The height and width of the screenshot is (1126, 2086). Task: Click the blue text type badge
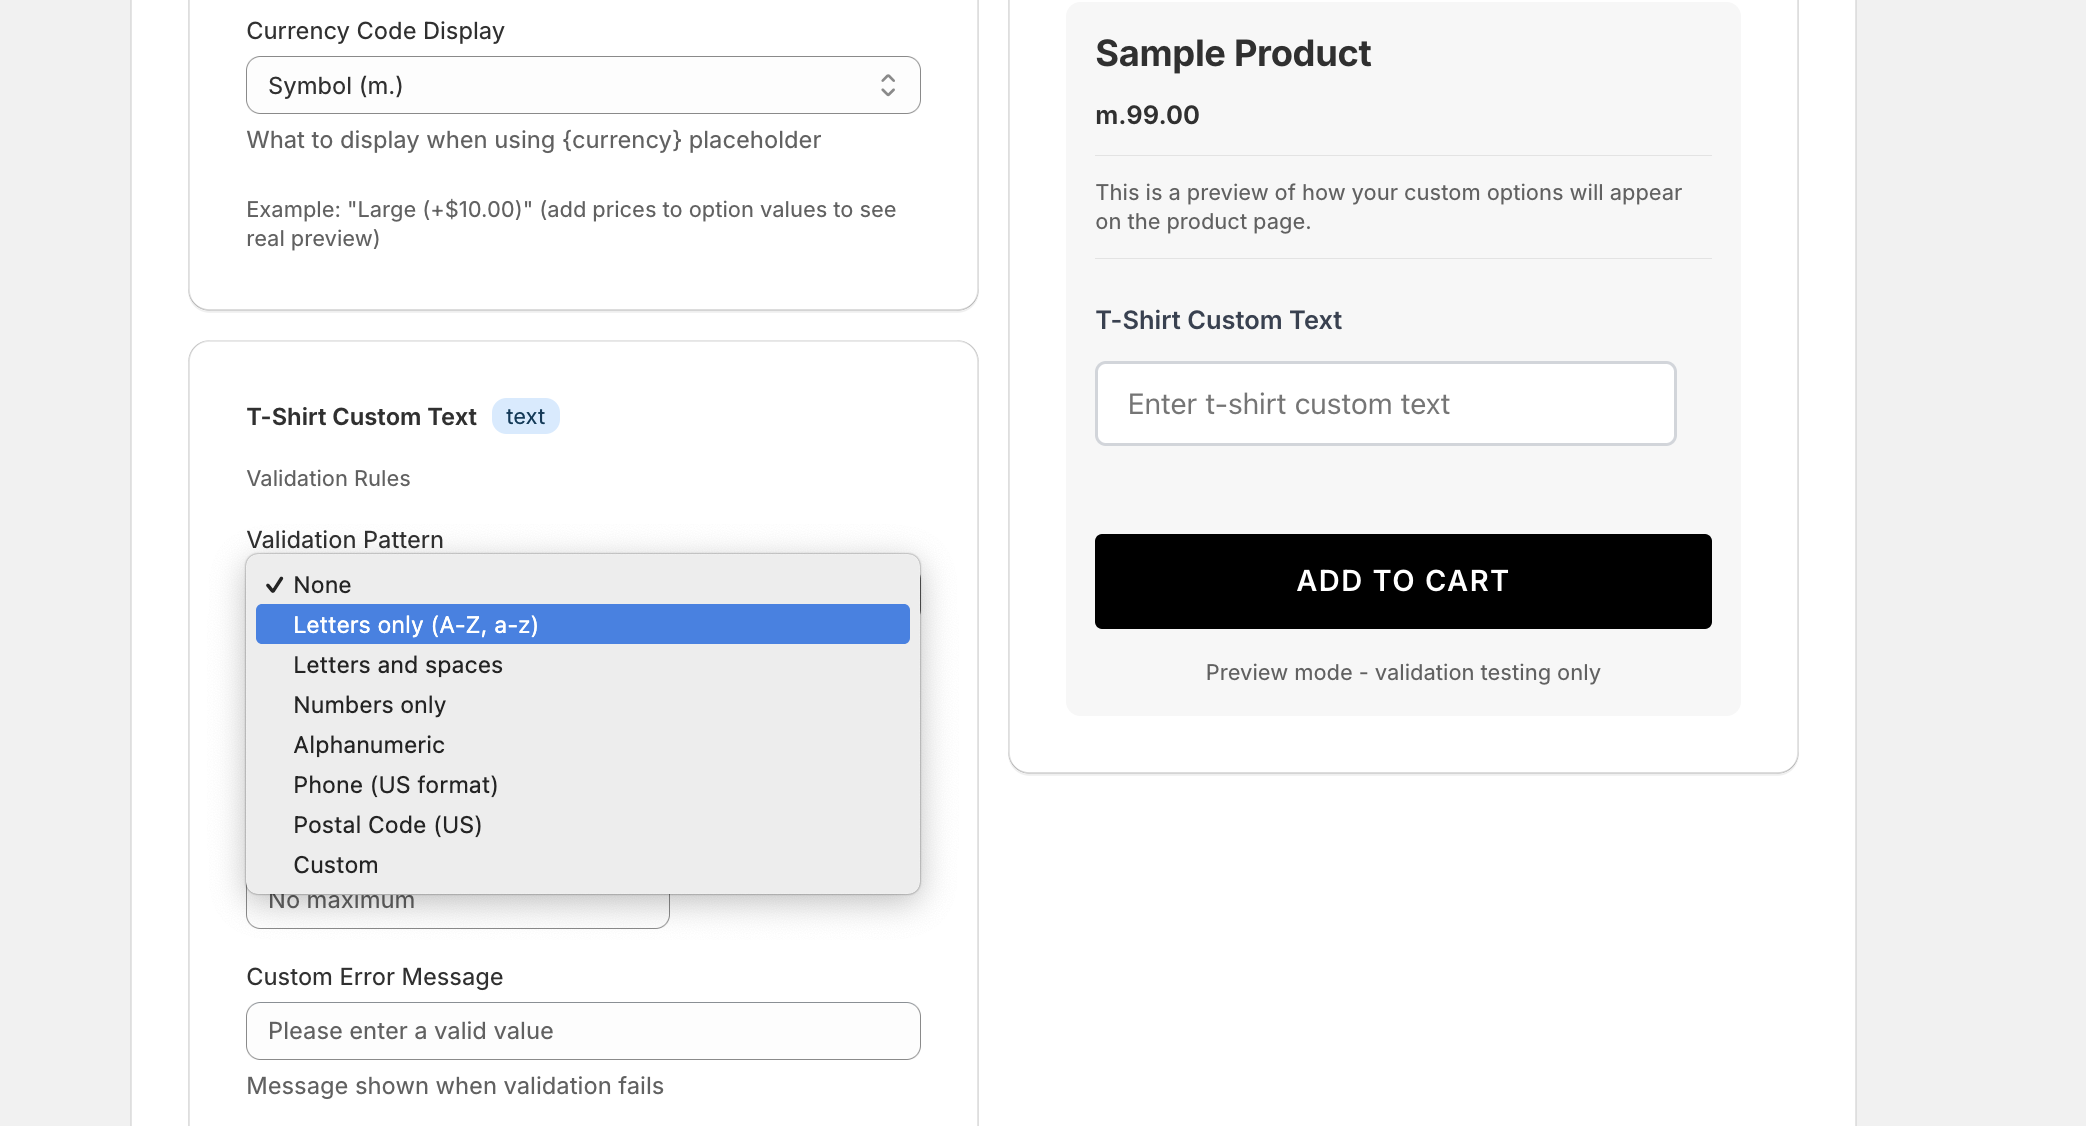(x=525, y=417)
